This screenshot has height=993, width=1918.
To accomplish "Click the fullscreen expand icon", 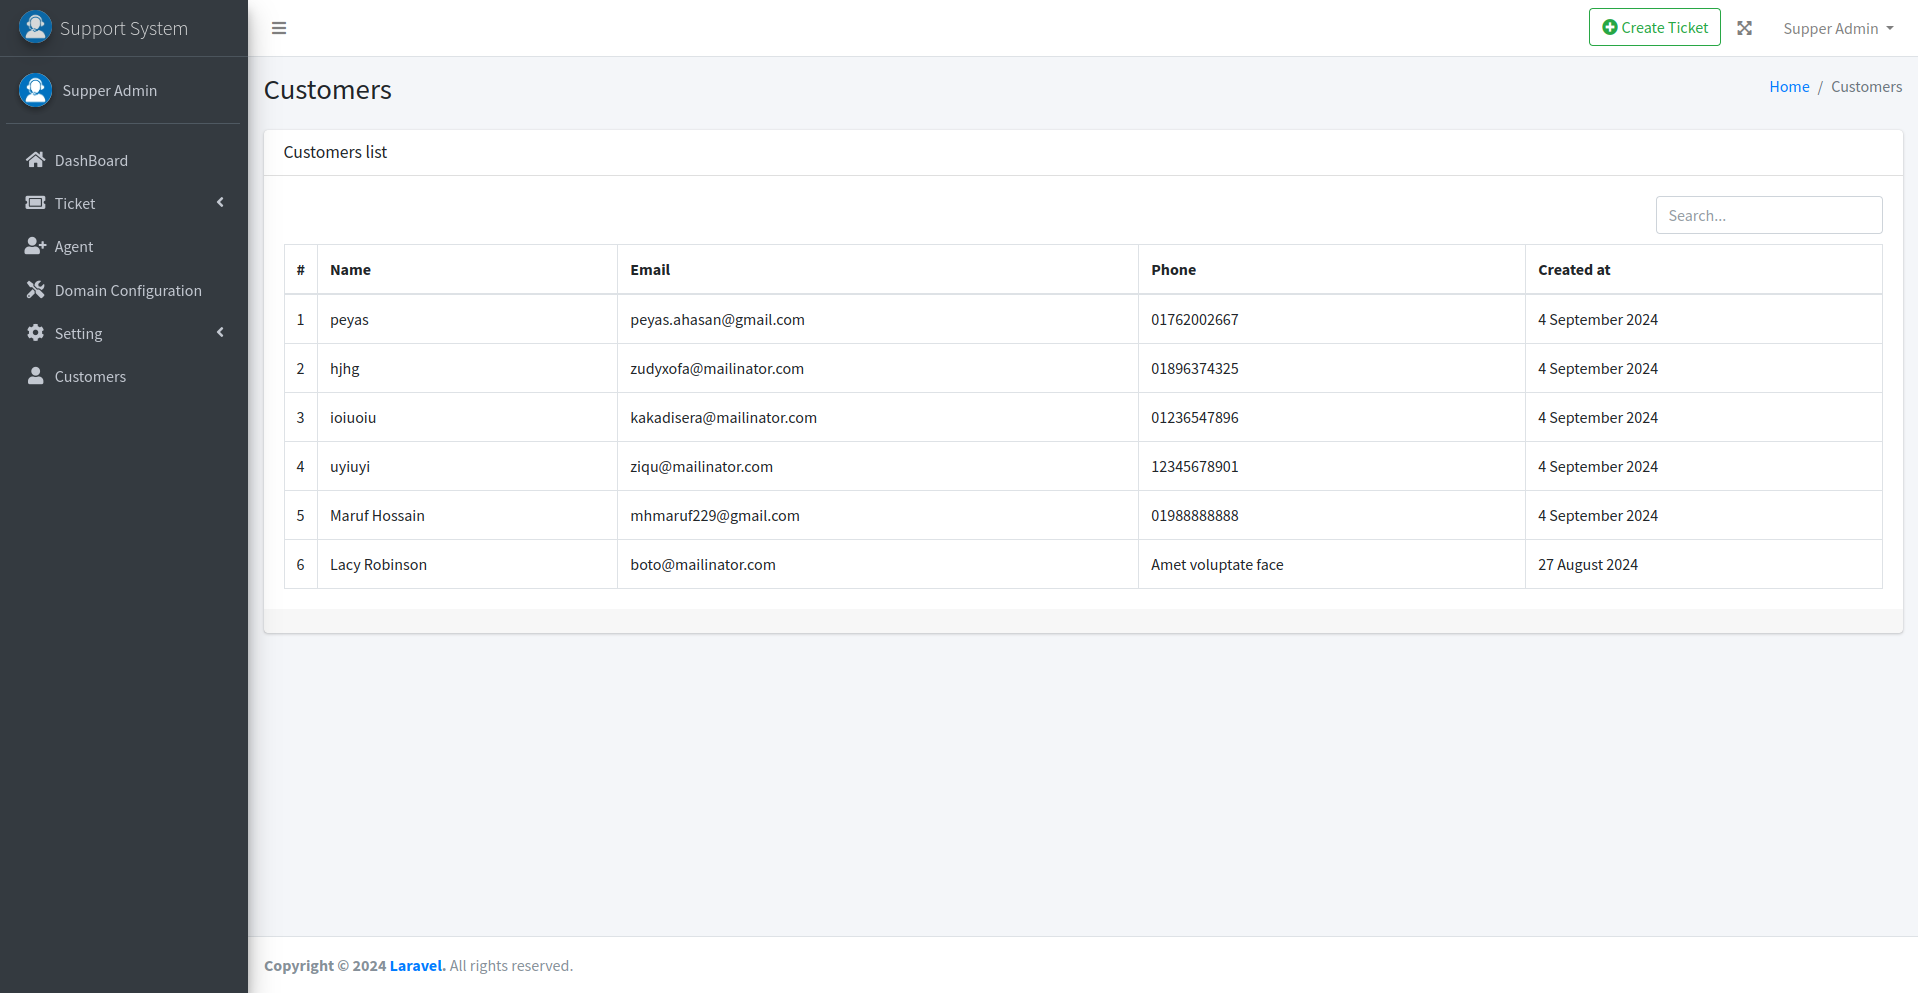I will [x=1744, y=28].
